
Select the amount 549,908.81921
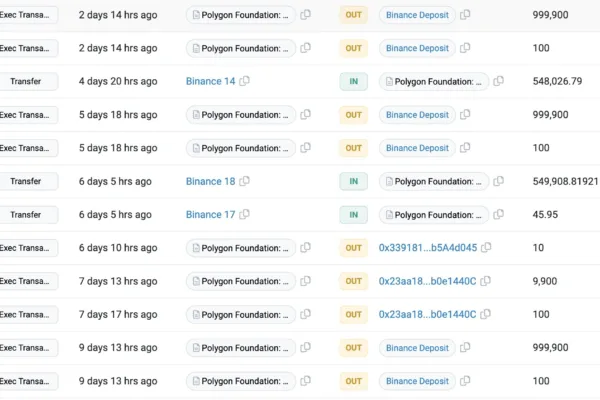click(x=566, y=181)
